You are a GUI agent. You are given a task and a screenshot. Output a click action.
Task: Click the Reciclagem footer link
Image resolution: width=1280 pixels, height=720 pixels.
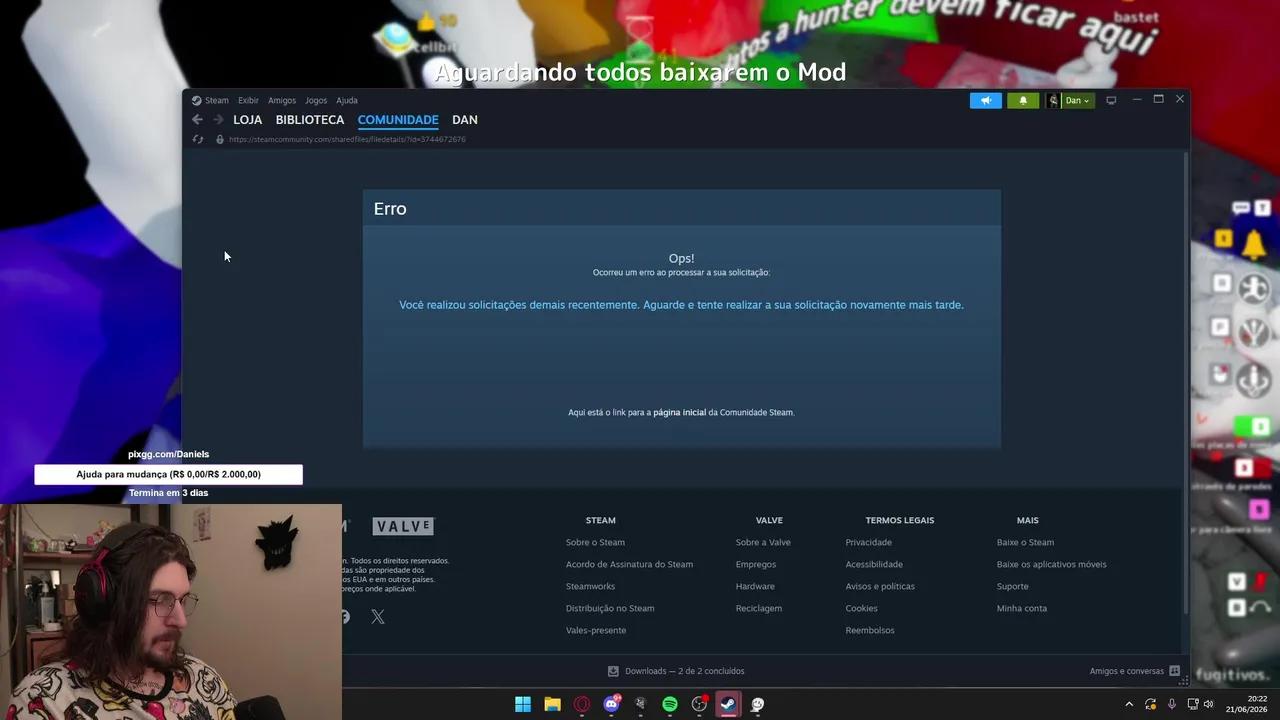[759, 608]
